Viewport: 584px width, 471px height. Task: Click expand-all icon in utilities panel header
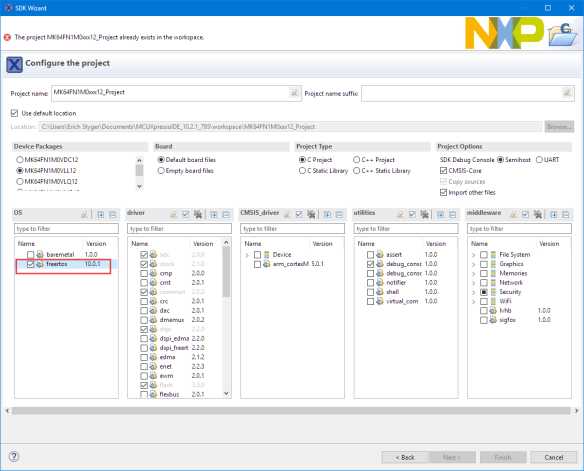[440, 214]
